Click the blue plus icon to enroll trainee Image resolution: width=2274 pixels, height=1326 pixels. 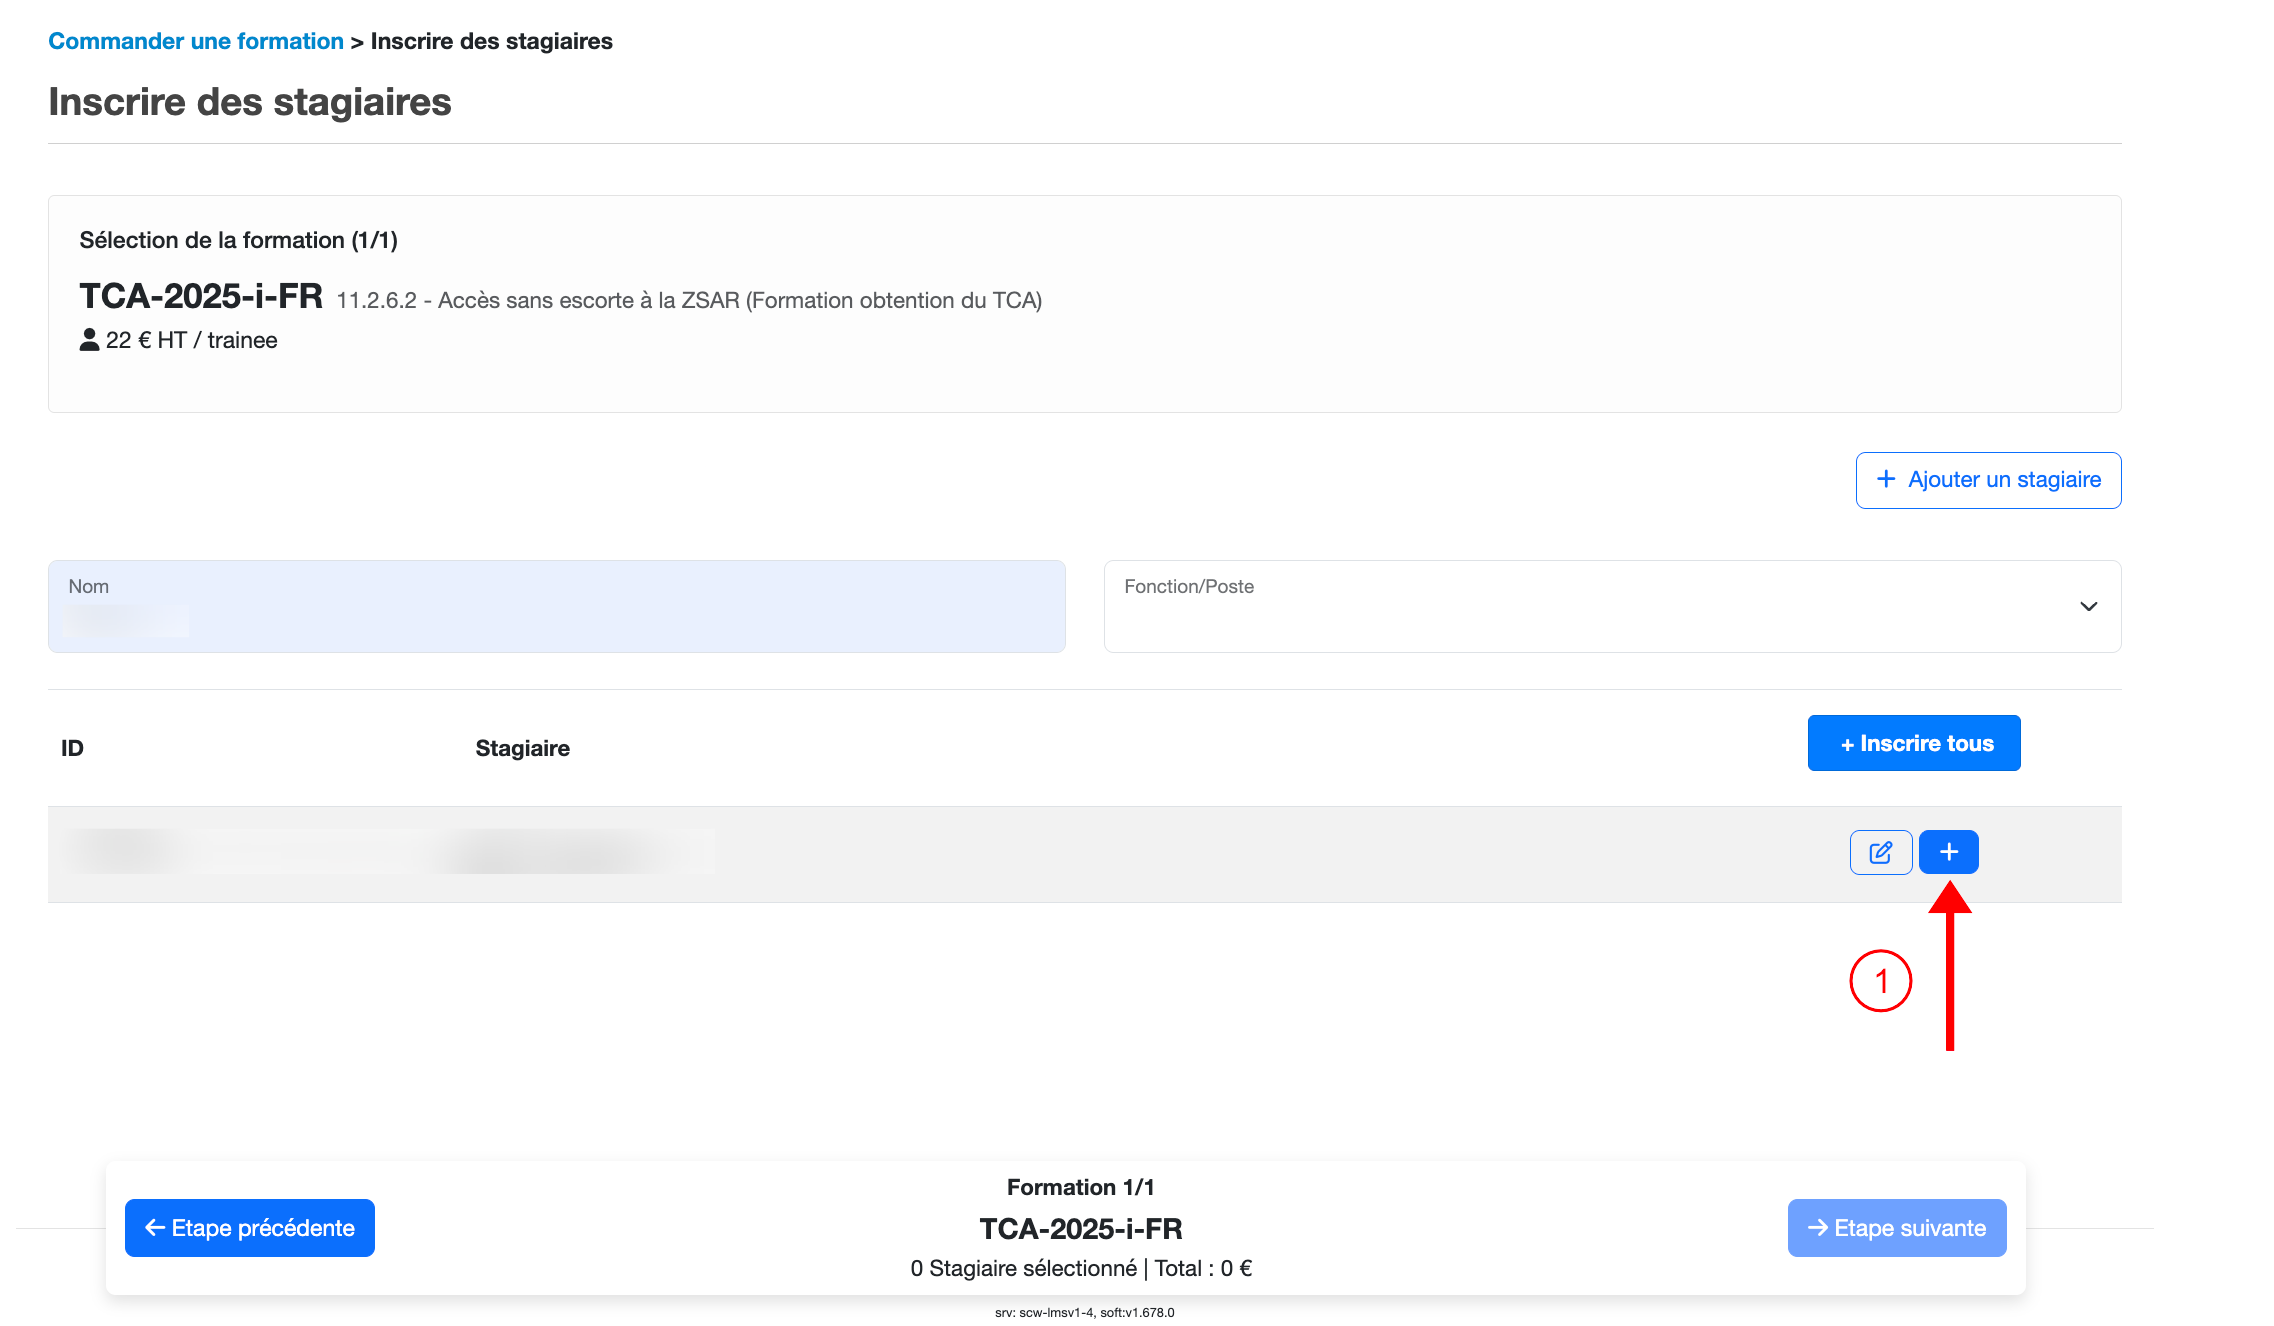[x=1949, y=852]
